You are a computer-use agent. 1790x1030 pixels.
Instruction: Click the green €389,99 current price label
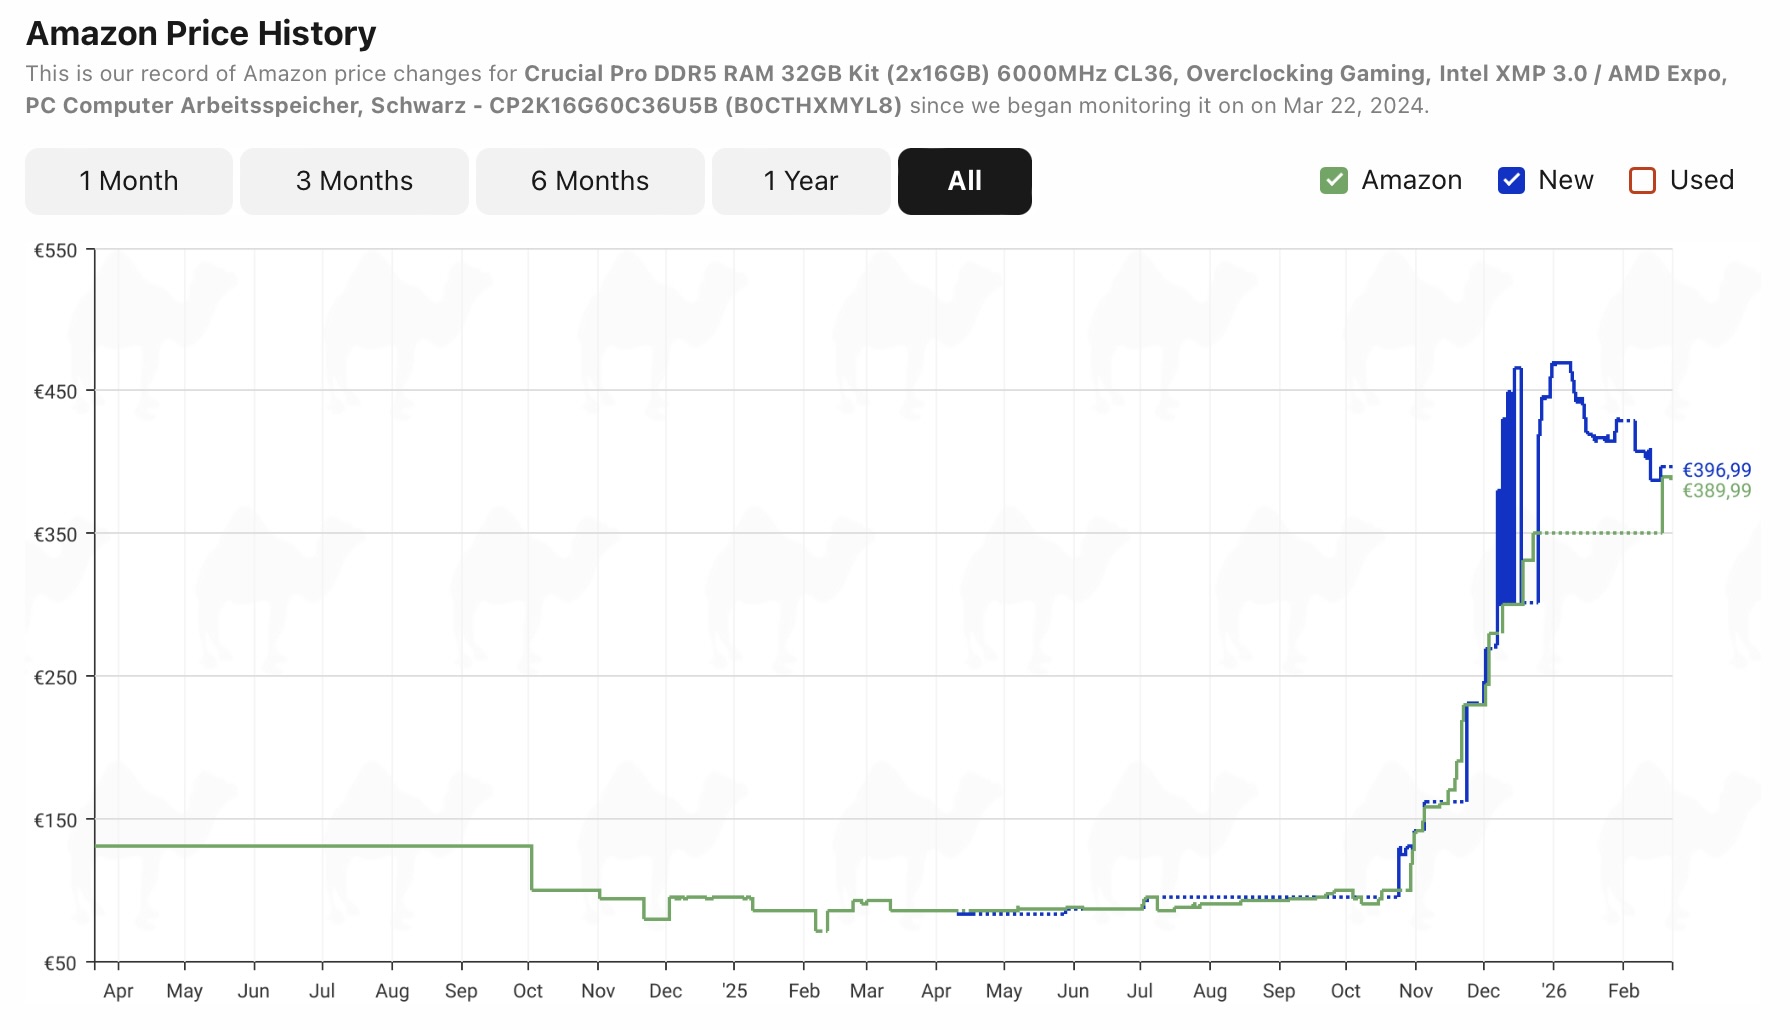(x=1716, y=491)
